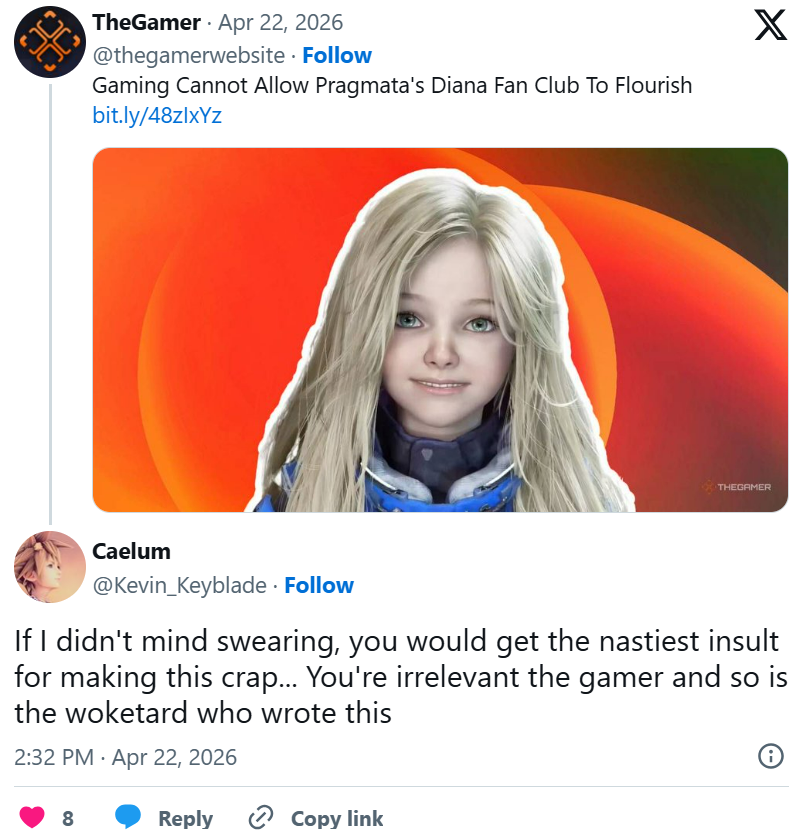Visit the @thegamerwebsite handle
Viewport: 803px width, 838px height.
click(x=188, y=56)
